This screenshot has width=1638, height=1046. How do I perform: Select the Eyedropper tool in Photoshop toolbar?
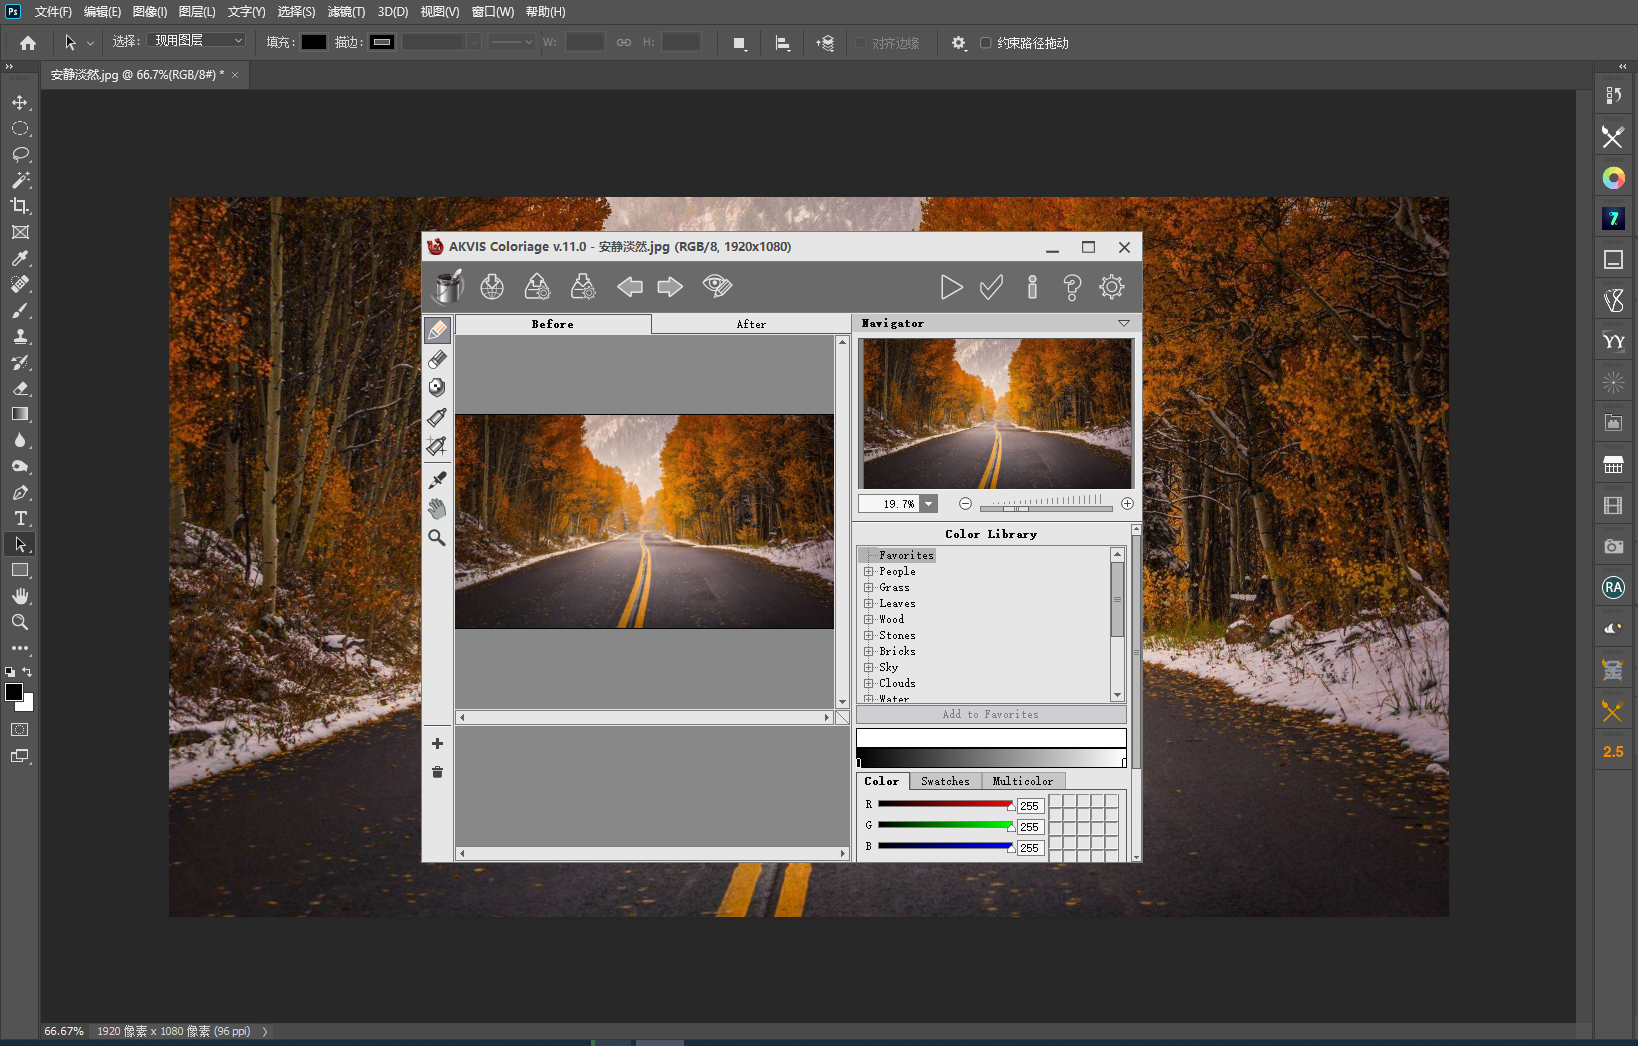coord(20,258)
